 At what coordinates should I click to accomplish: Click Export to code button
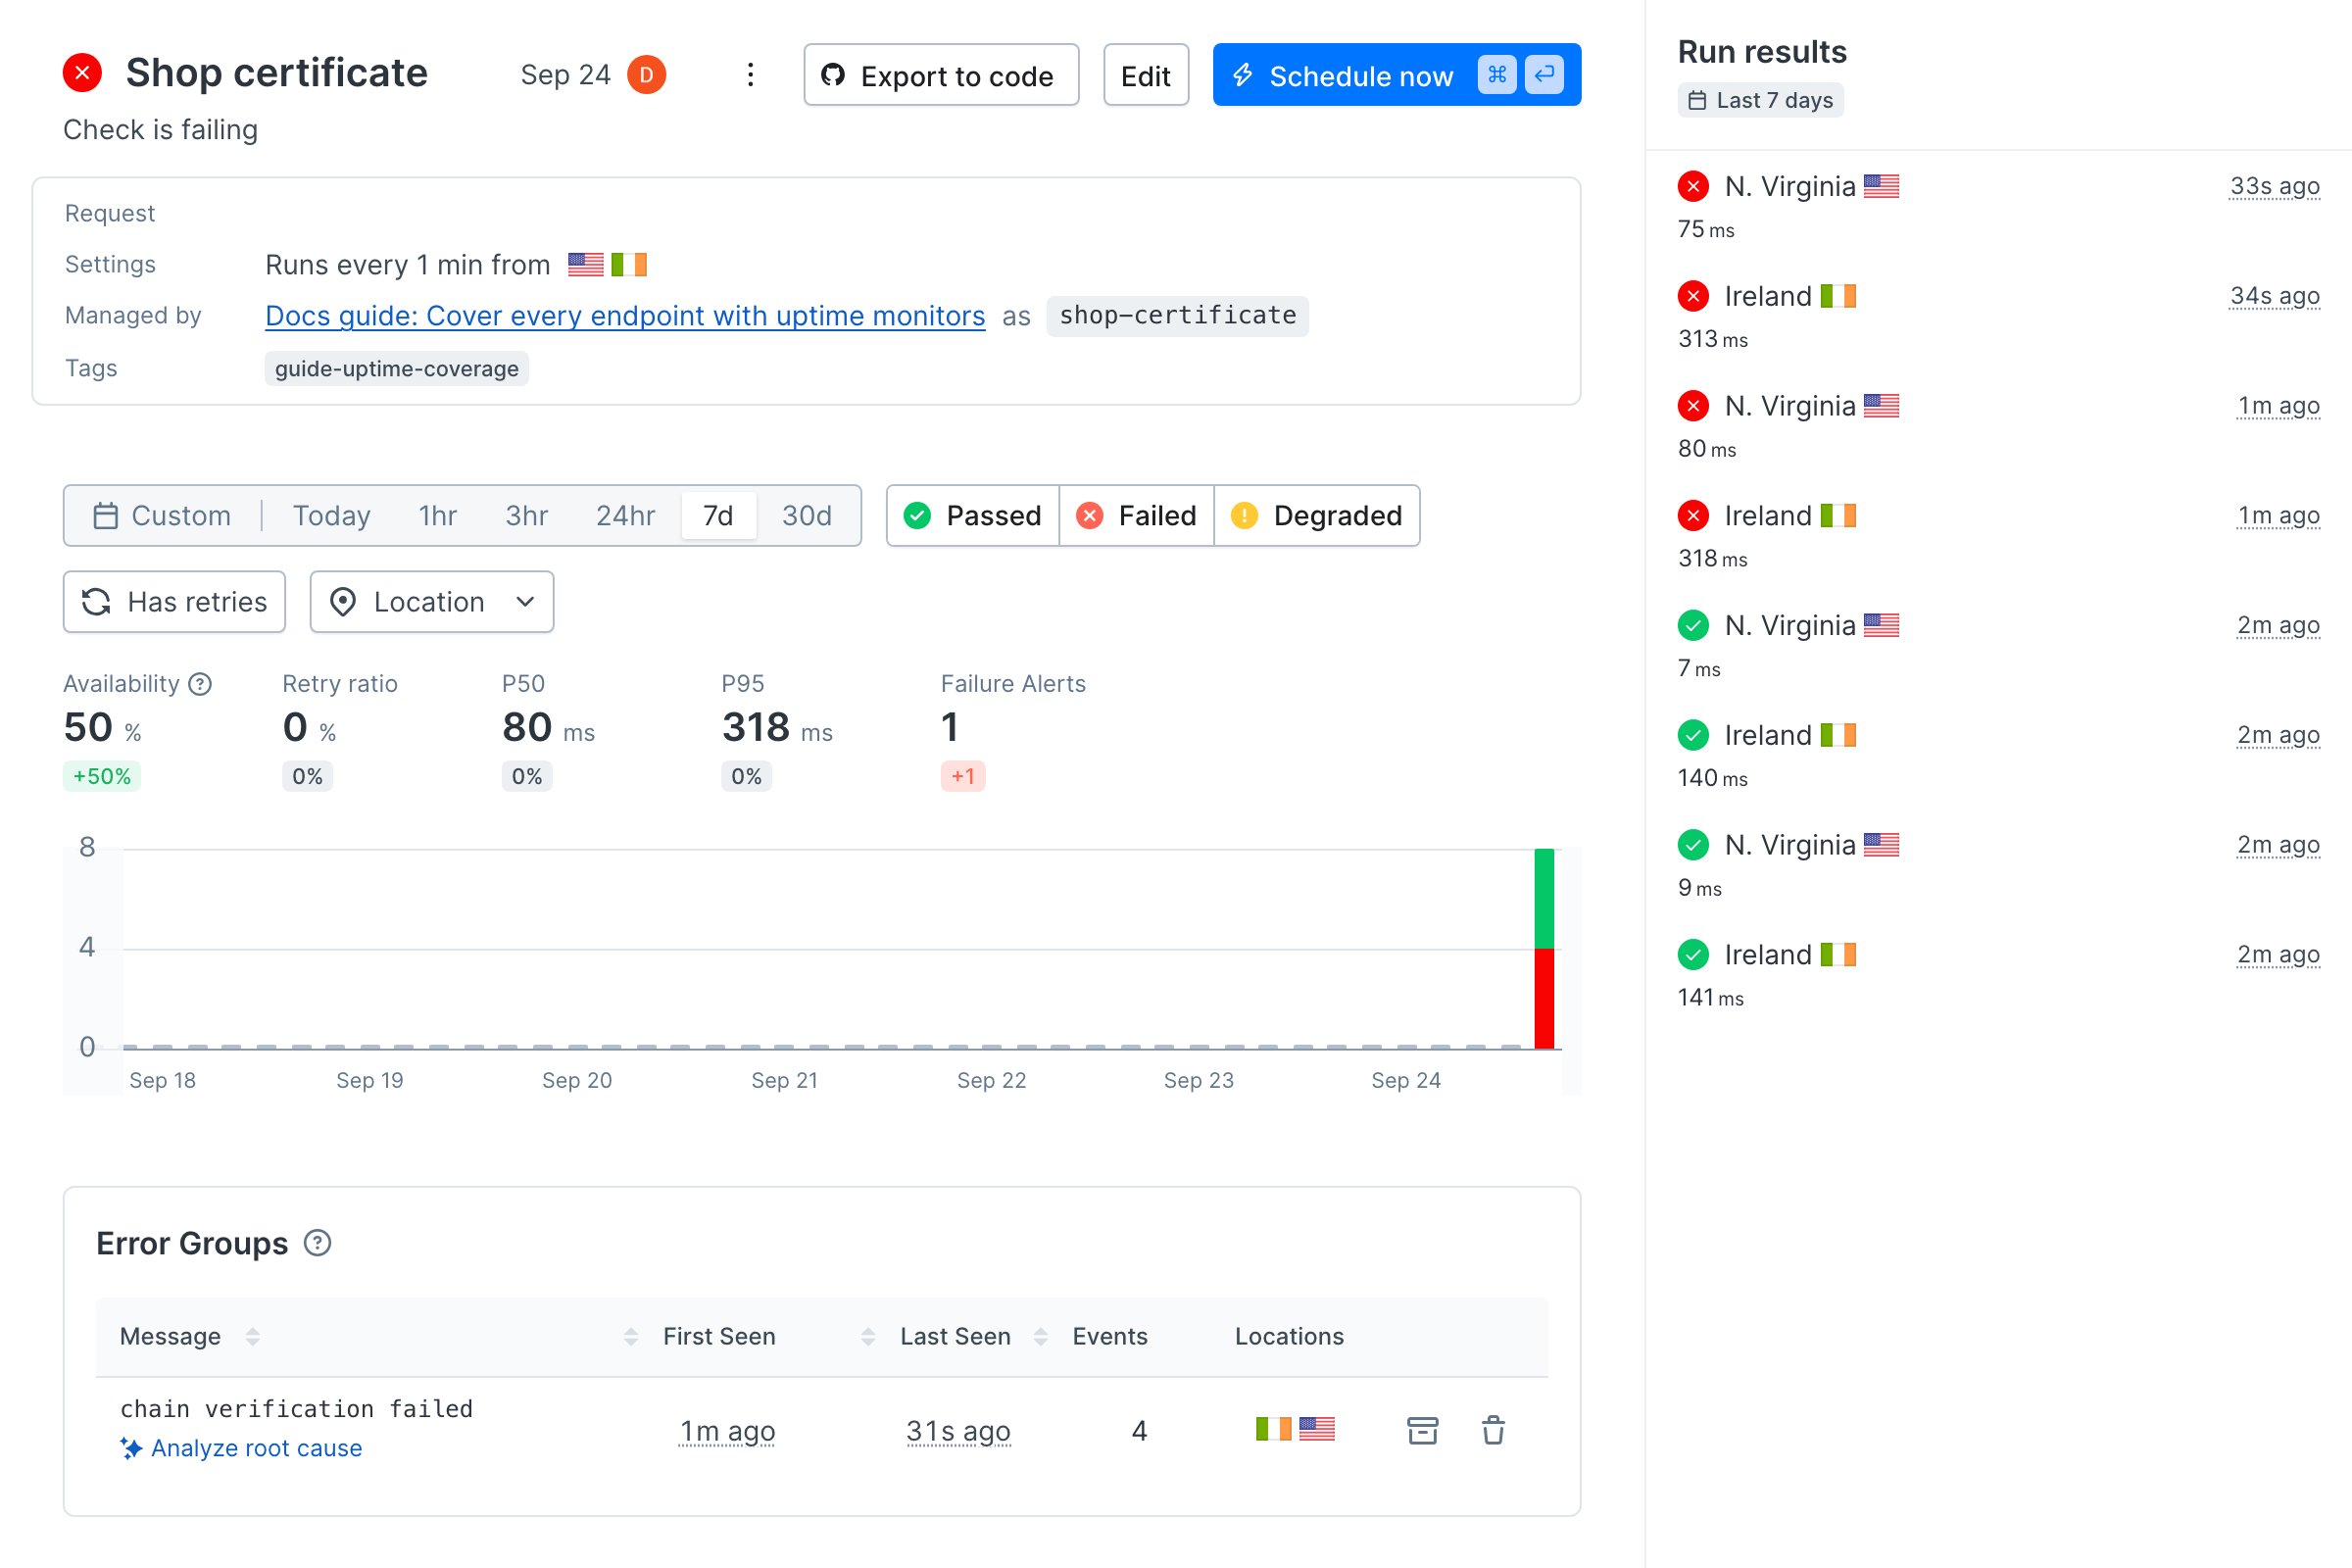[x=941, y=75]
